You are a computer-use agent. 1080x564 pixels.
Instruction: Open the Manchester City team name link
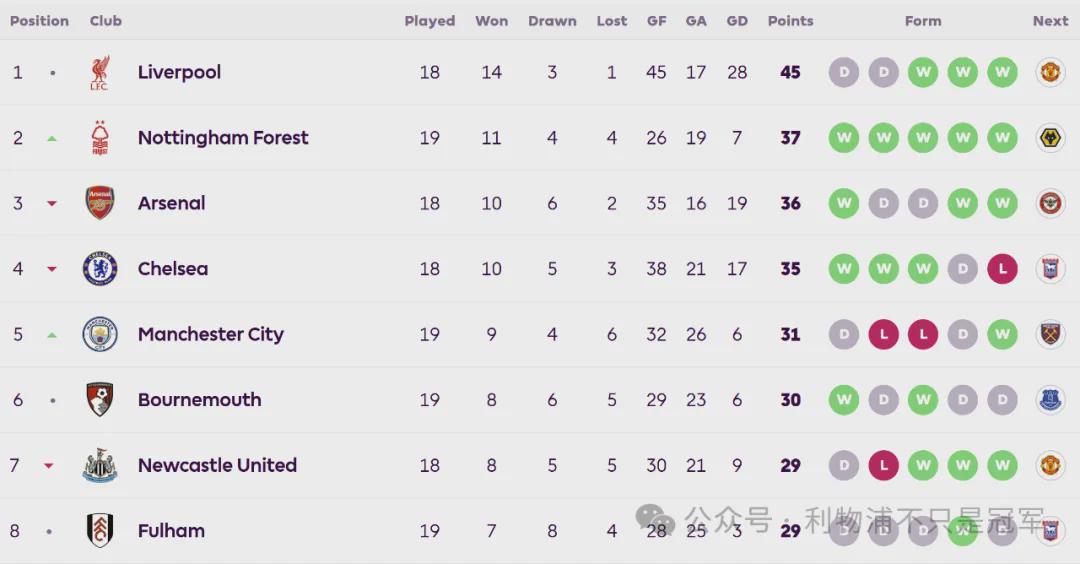pos(211,334)
